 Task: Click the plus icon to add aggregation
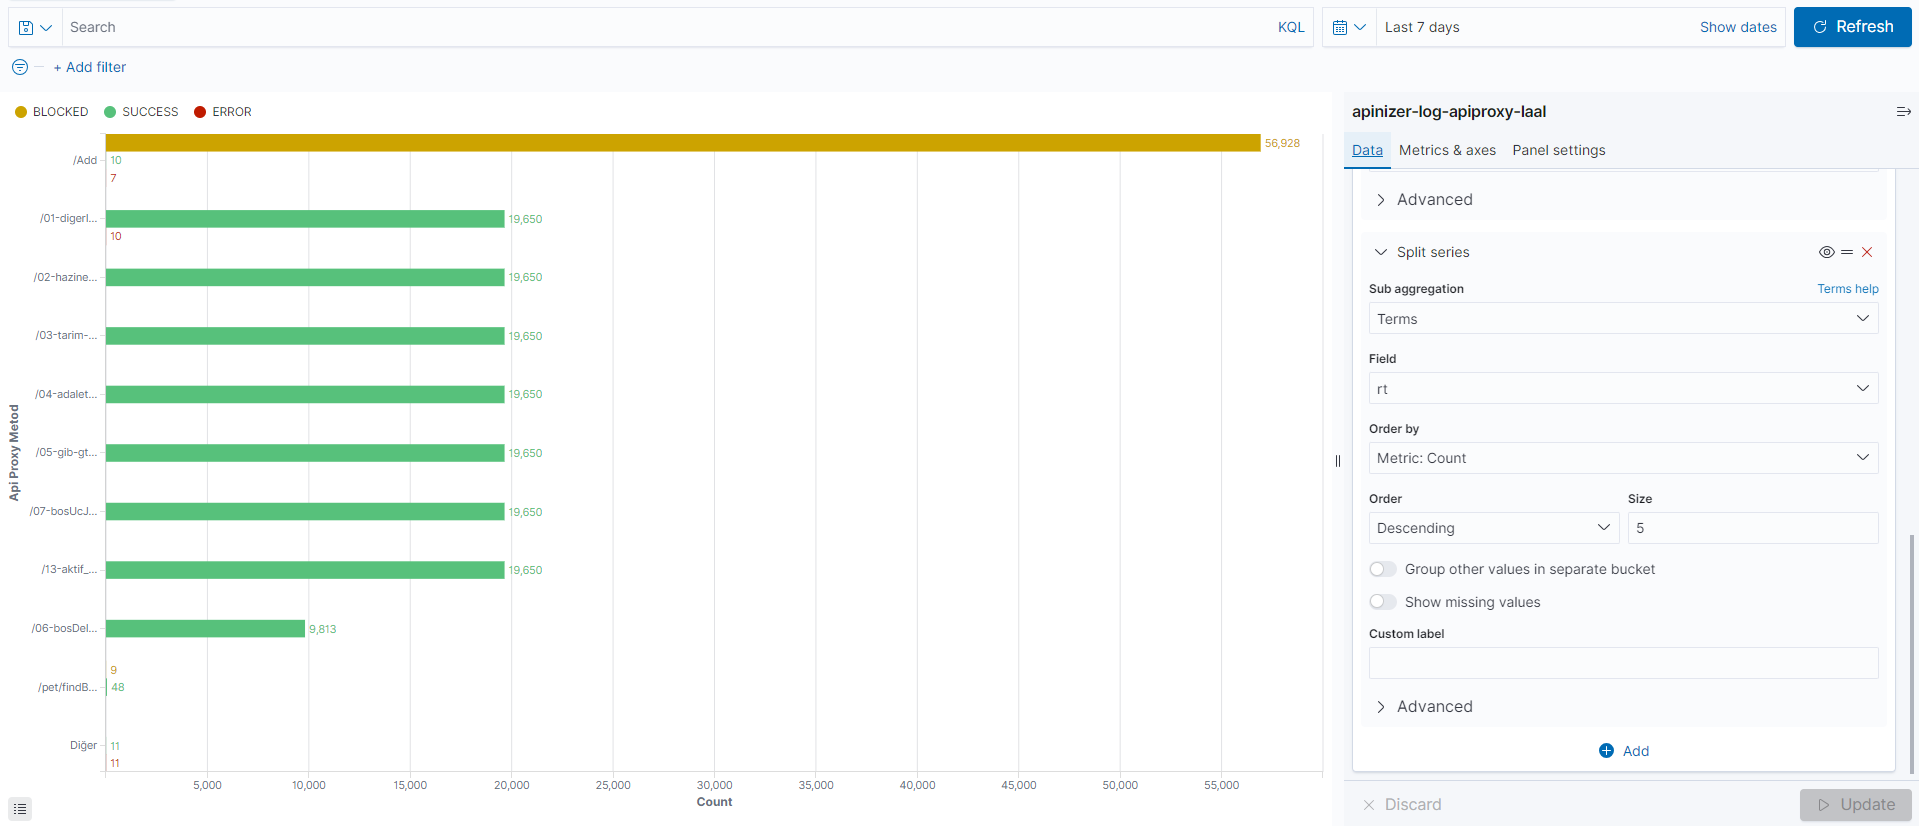point(1606,751)
